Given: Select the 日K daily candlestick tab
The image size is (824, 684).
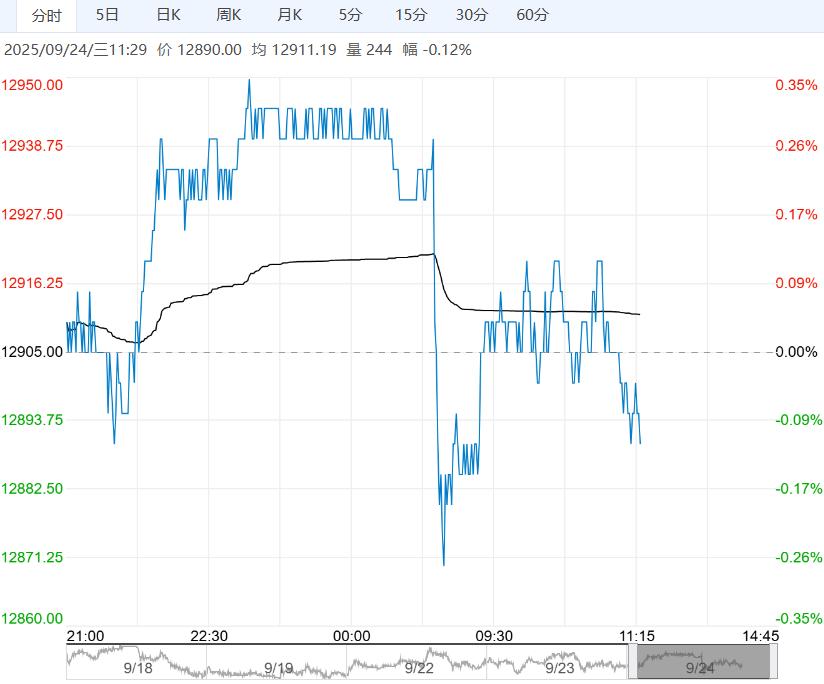Looking at the screenshot, I should click(x=168, y=15).
